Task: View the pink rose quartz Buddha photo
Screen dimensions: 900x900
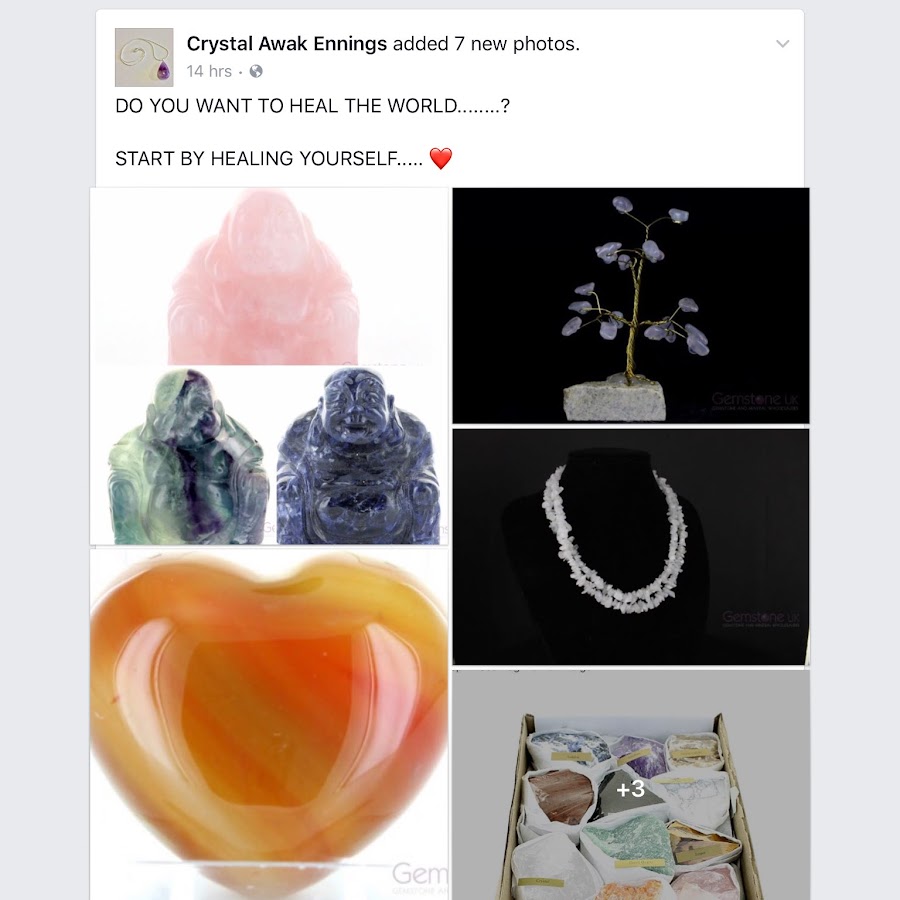Action: pyautogui.click(x=269, y=277)
